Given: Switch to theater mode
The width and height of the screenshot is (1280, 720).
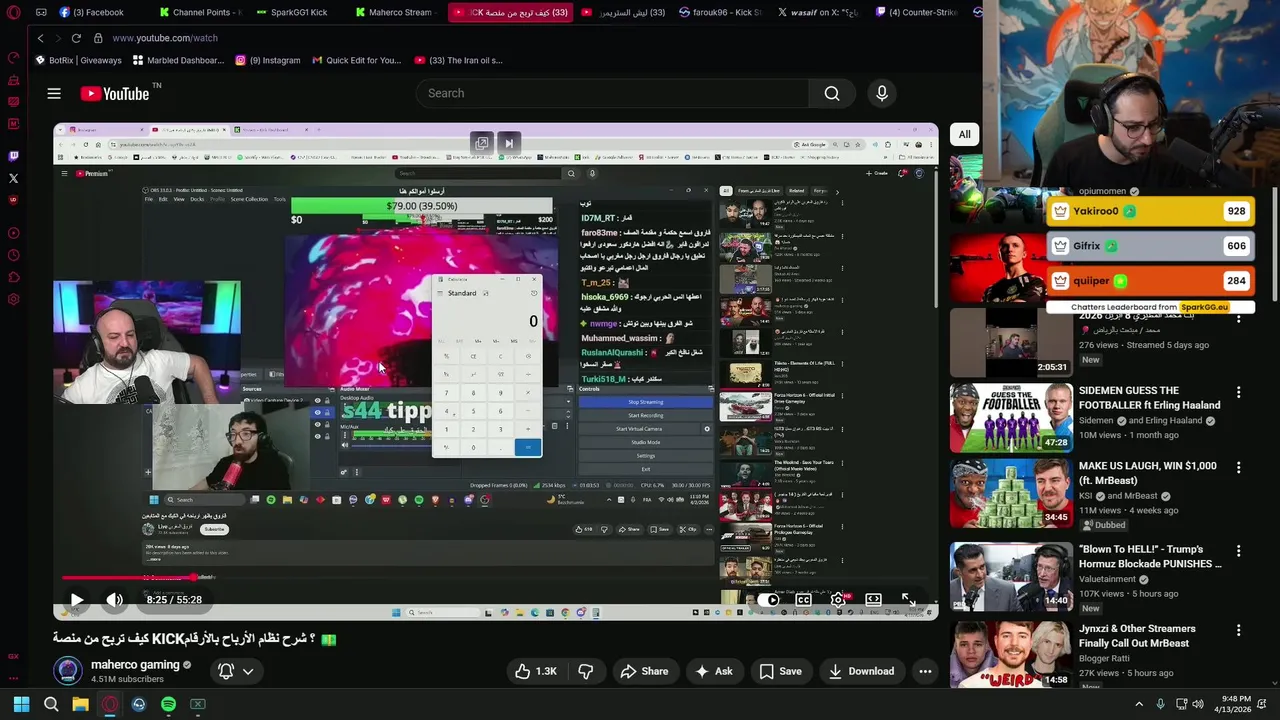Looking at the screenshot, I should [x=873, y=600].
